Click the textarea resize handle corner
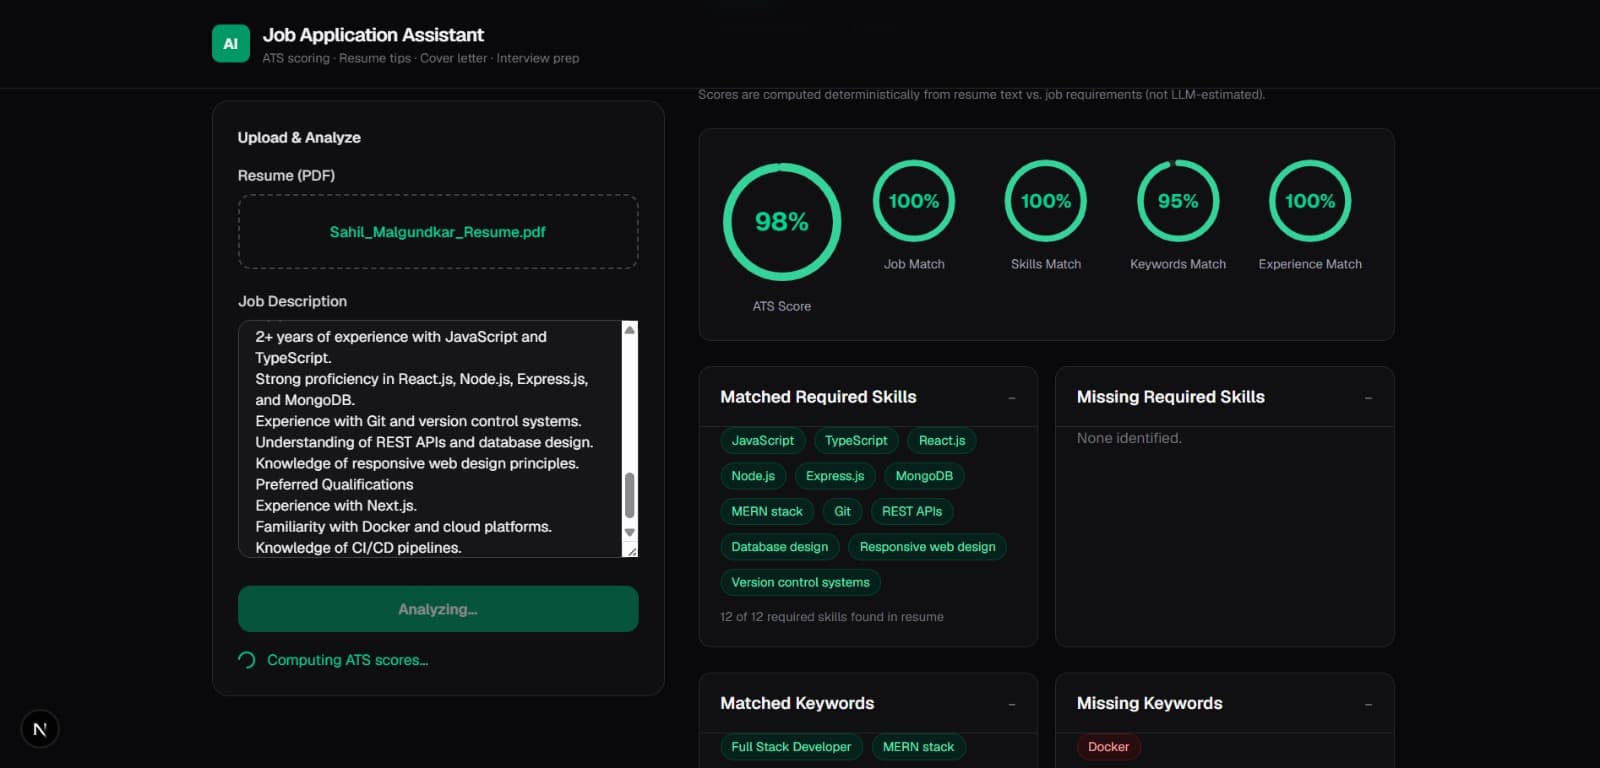 (631, 550)
